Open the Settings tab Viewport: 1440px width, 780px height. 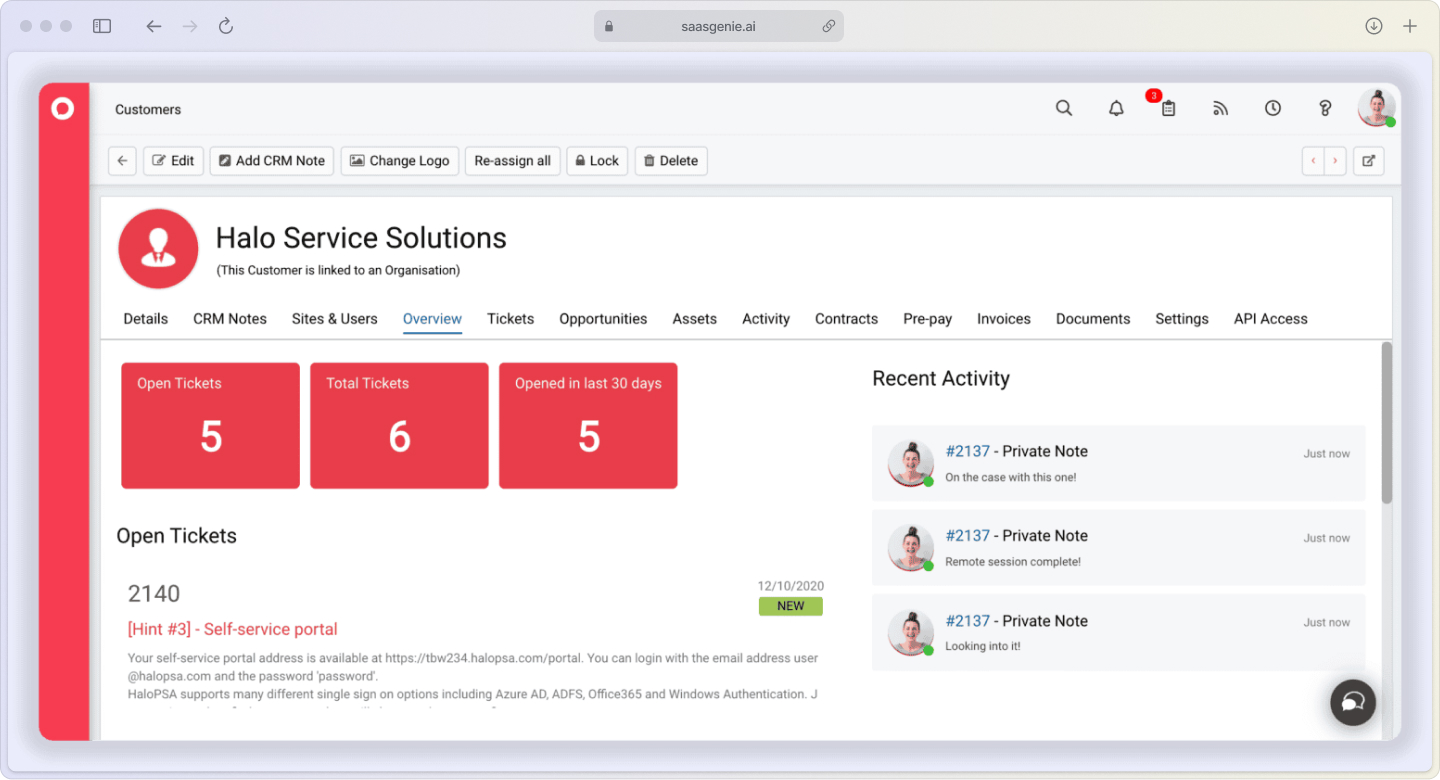coord(1182,319)
